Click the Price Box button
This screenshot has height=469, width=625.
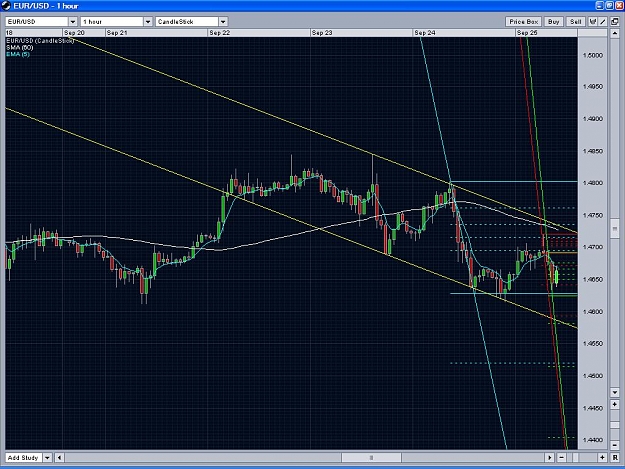click(523, 22)
